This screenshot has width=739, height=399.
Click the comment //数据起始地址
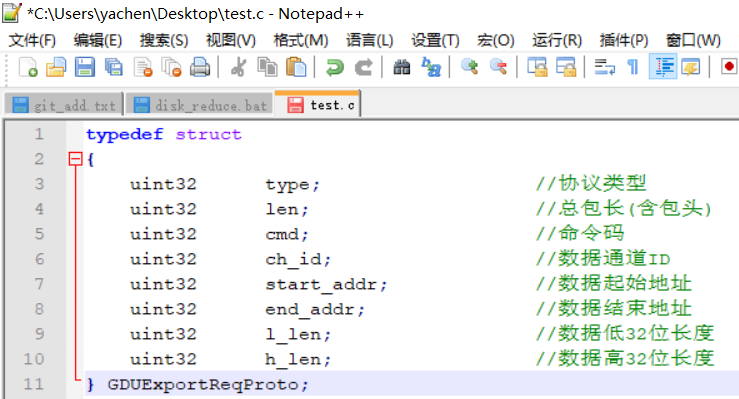click(x=614, y=283)
